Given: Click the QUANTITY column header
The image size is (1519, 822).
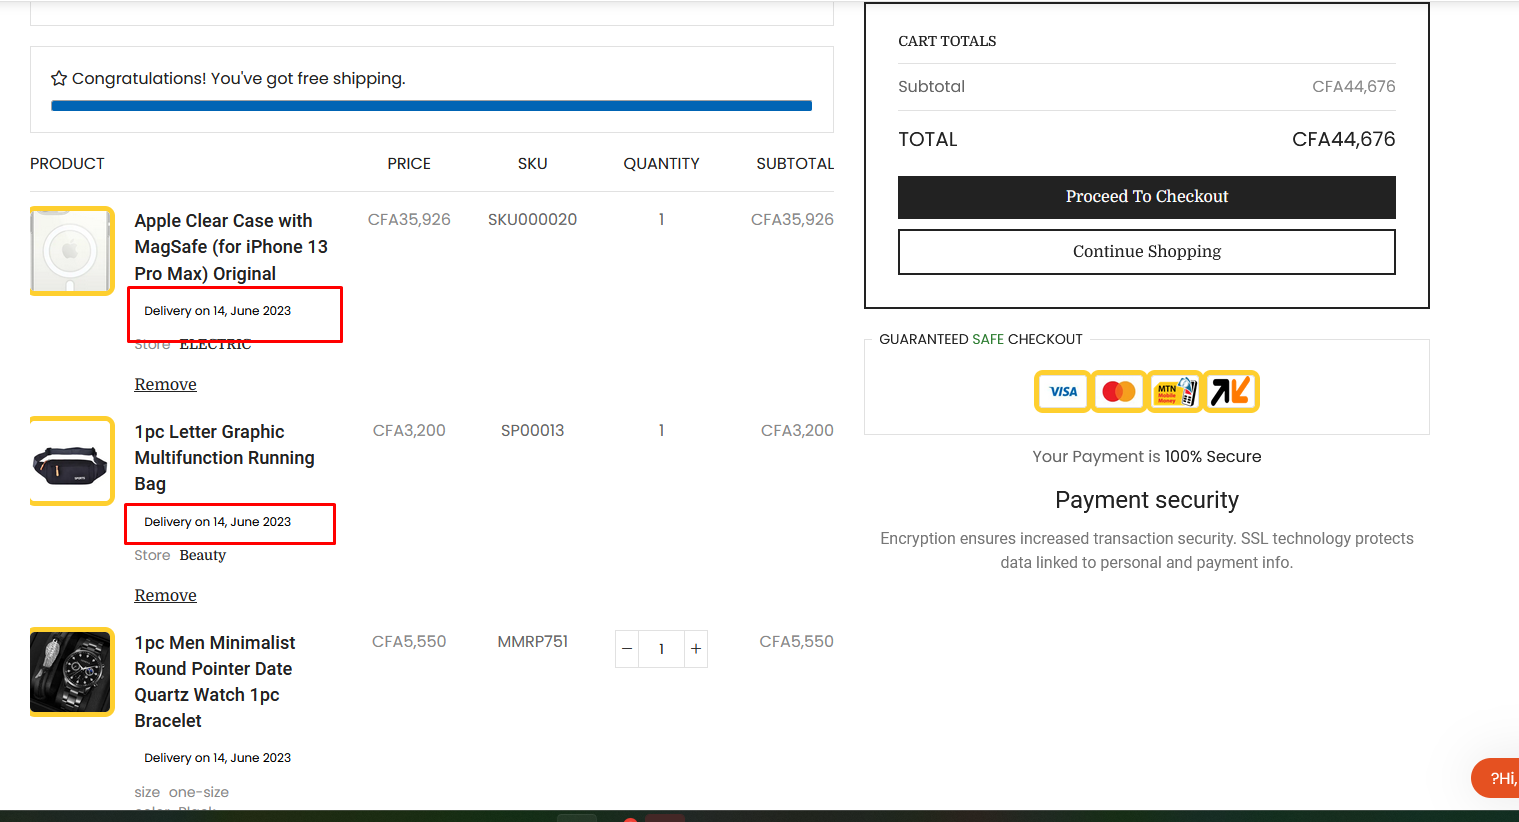Looking at the screenshot, I should point(661,163).
